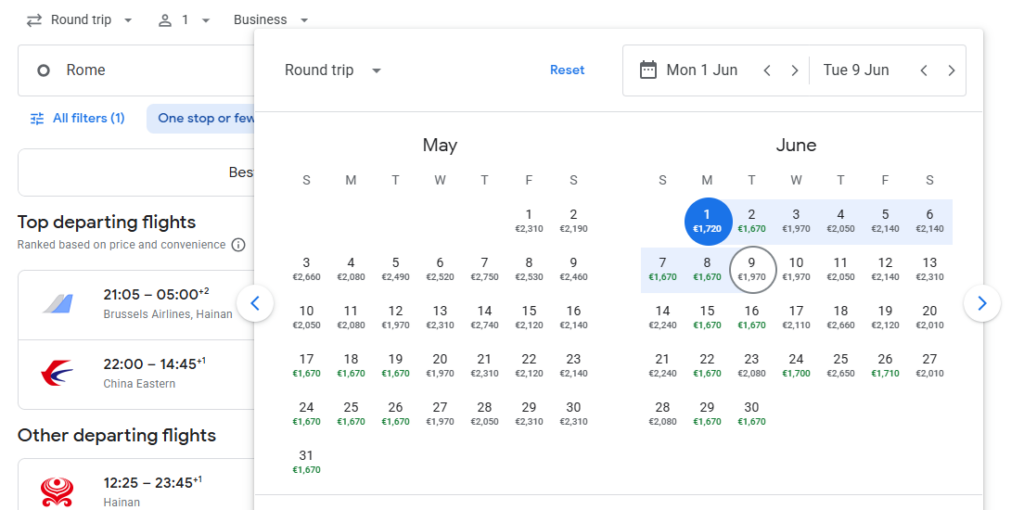This screenshot has width=1024, height=510.
Task: Pick May 31 in the calendar
Action: coord(306,461)
